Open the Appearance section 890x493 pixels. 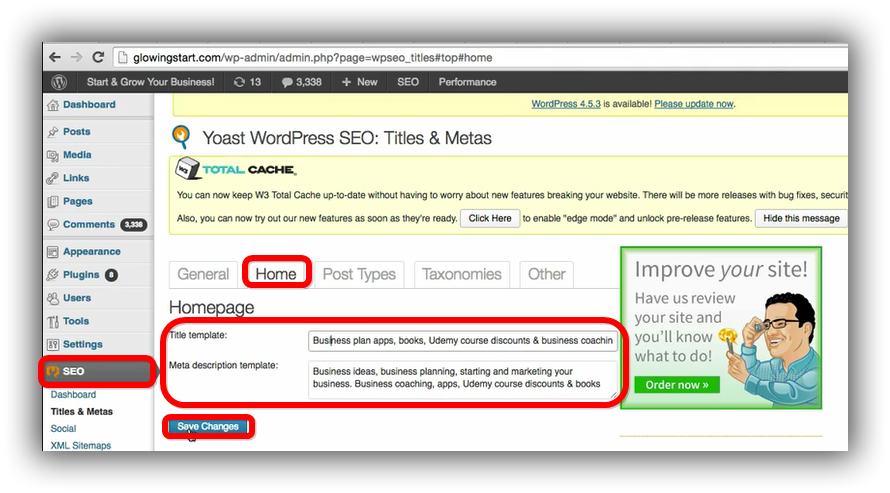click(x=92, y=251)
